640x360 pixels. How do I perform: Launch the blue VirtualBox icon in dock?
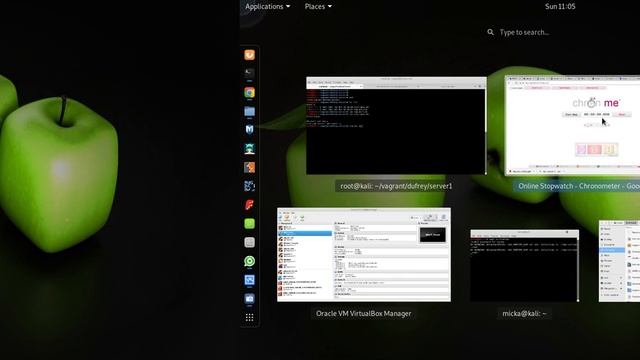tap(249, 280)
